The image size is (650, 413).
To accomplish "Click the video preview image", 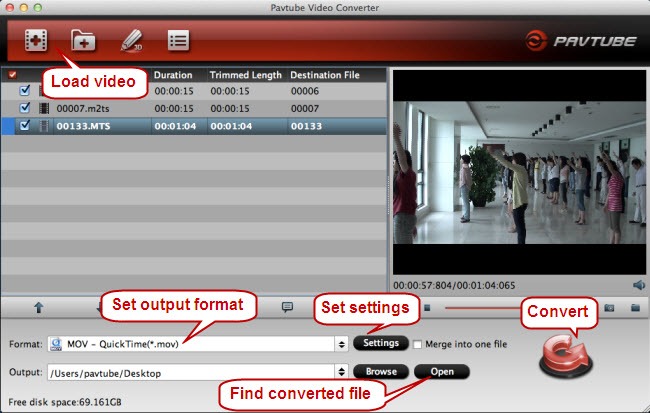I will tap(519, 172).
